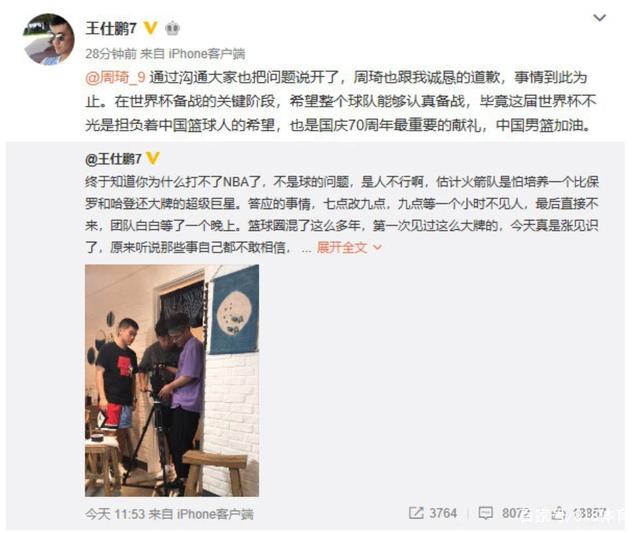Click the verified badge in the quoted post
Screen dimensions: 640x533
pyautogui.click(x=153, y=158)
